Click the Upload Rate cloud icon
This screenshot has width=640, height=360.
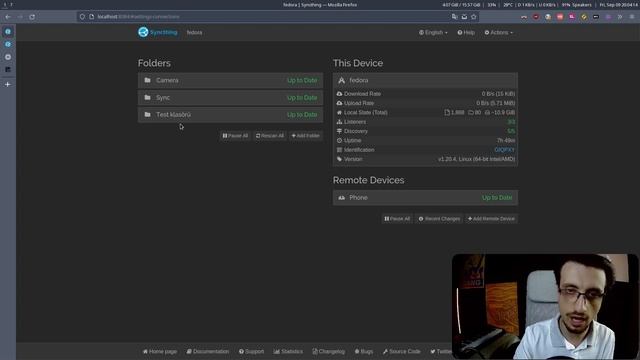(x=339, y=103)
